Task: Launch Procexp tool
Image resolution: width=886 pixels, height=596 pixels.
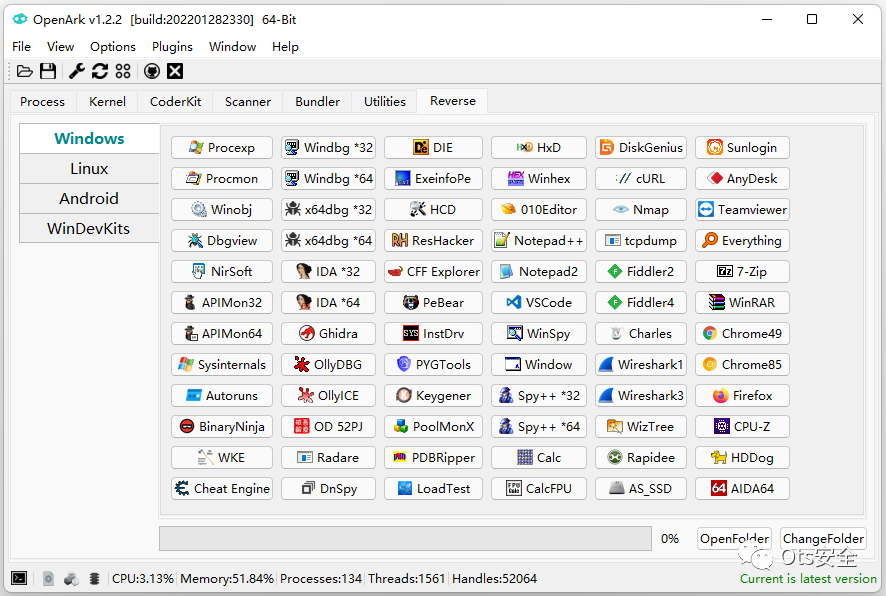Action: click(x=222, y=147)
